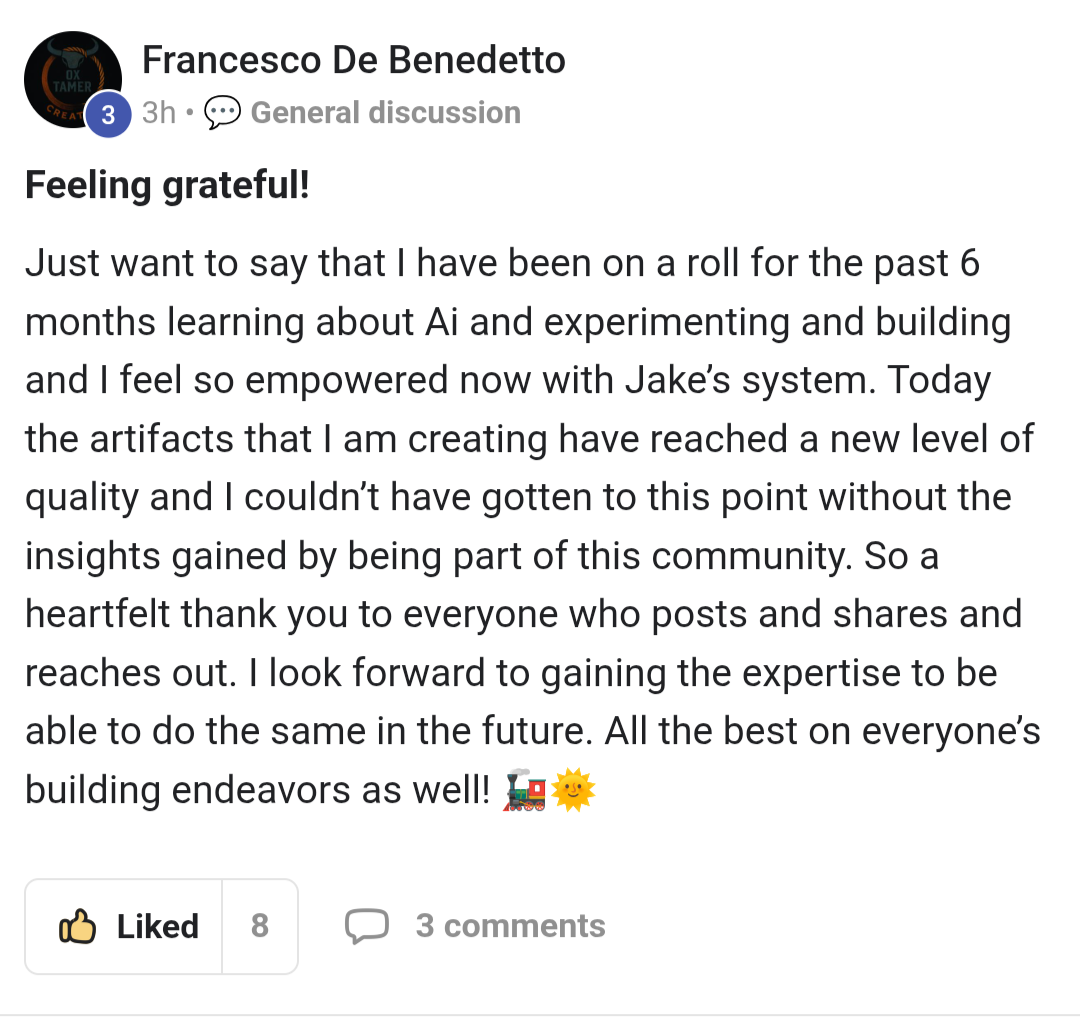Open the 3 comments thread
Image resolution: width=1080 pixels, height=1019 pixels.
[x=510, y=926]
